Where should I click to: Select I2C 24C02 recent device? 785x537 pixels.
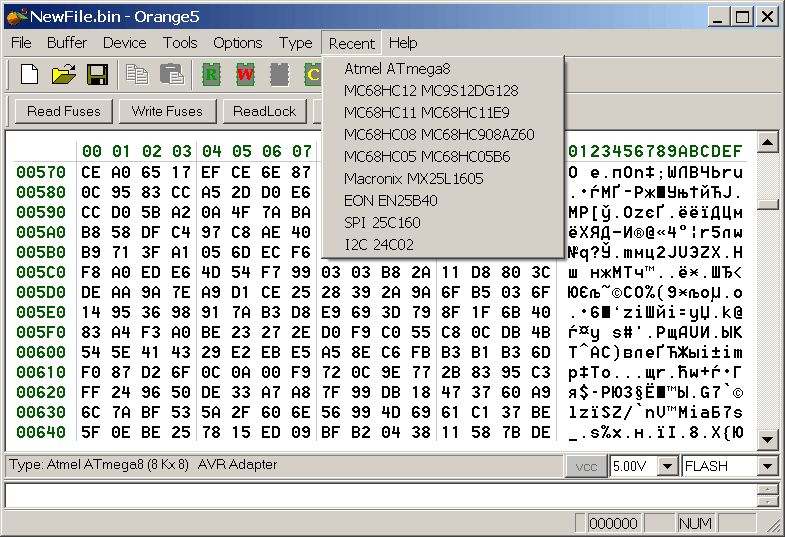[443, 245]
